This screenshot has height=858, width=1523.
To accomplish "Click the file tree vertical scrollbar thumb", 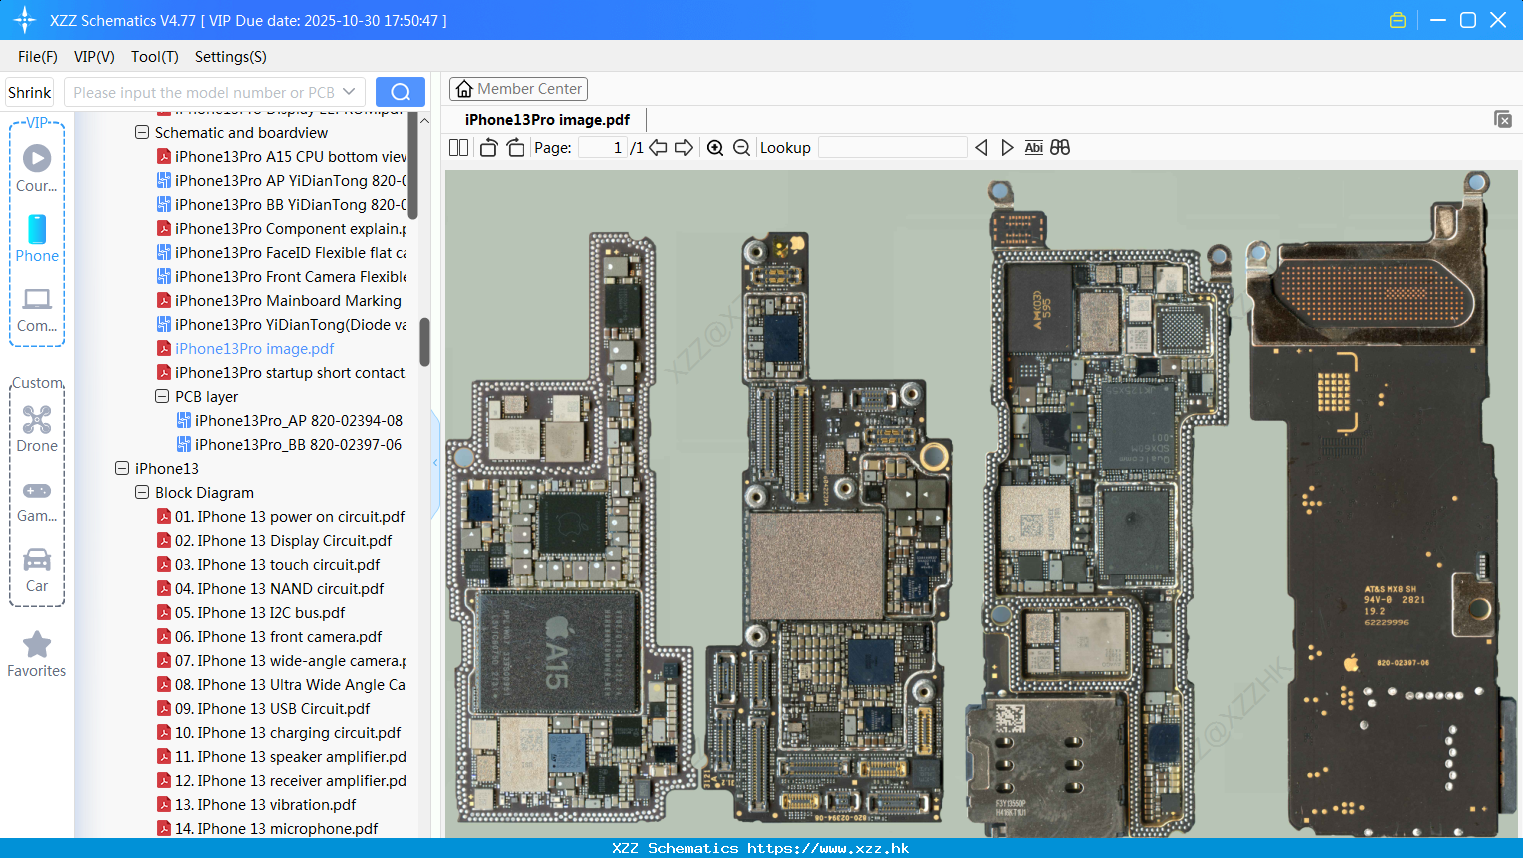I will [424, 342].
